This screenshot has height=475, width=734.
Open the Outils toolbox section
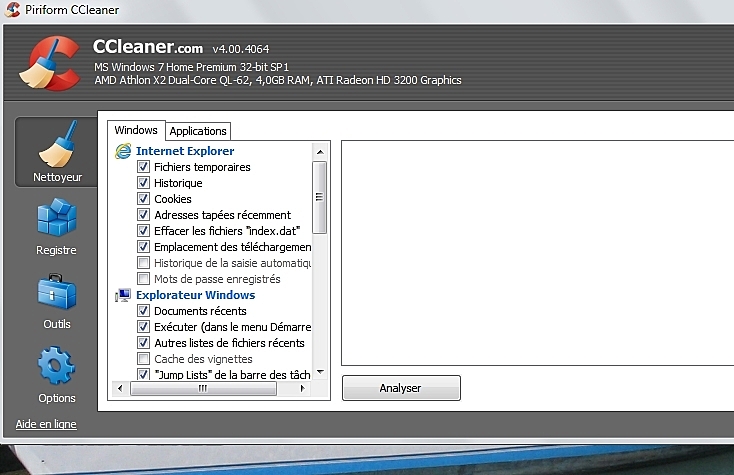(57, 301)
